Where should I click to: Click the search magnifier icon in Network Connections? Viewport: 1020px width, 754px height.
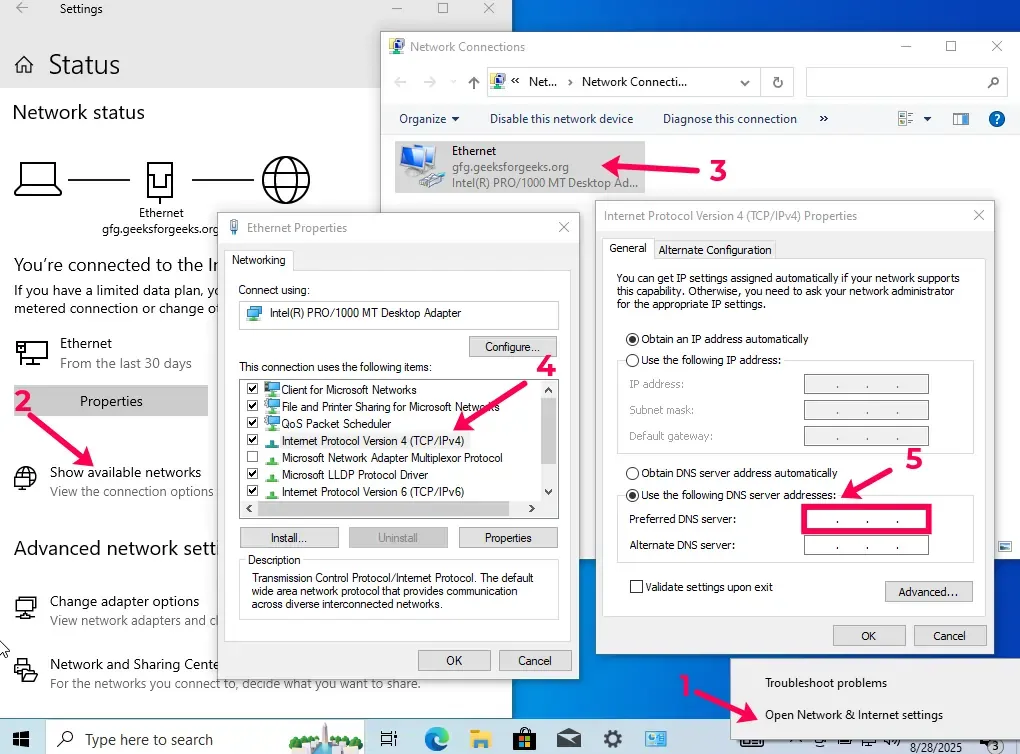(x=993, y=82)
